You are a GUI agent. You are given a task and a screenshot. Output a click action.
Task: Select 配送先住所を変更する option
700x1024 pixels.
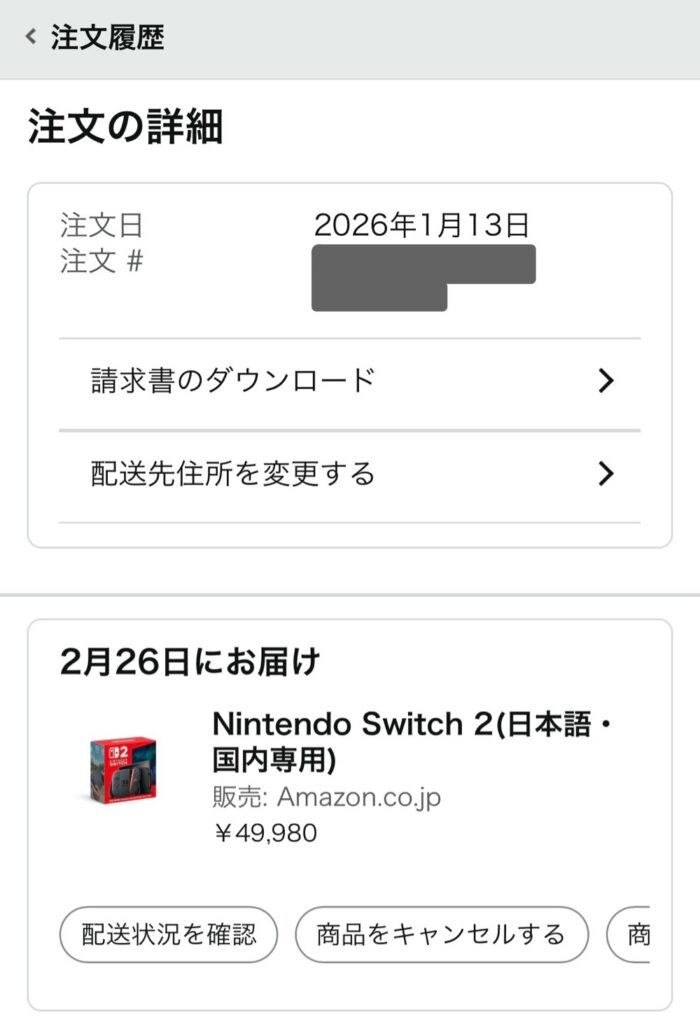pyautogui.click(x=233, y=473)
